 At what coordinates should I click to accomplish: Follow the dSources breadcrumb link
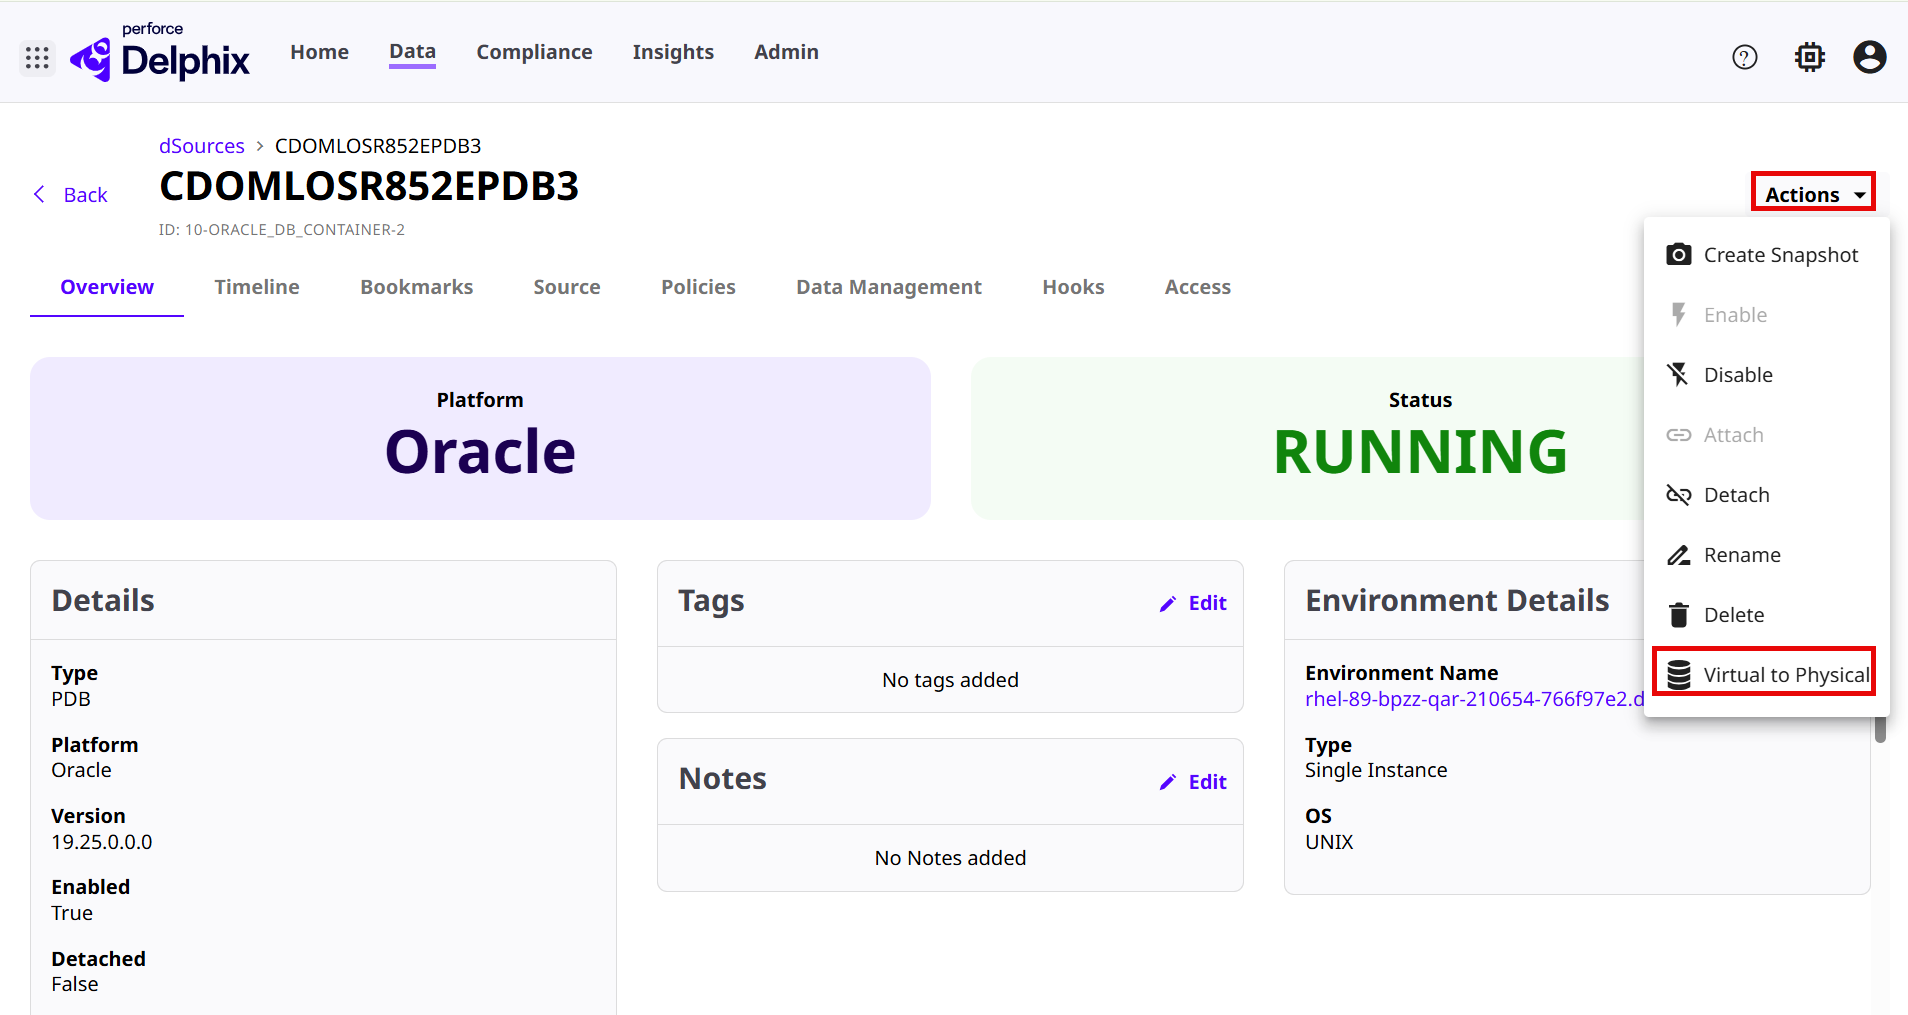pyautogui.click(x=201, y=146)
